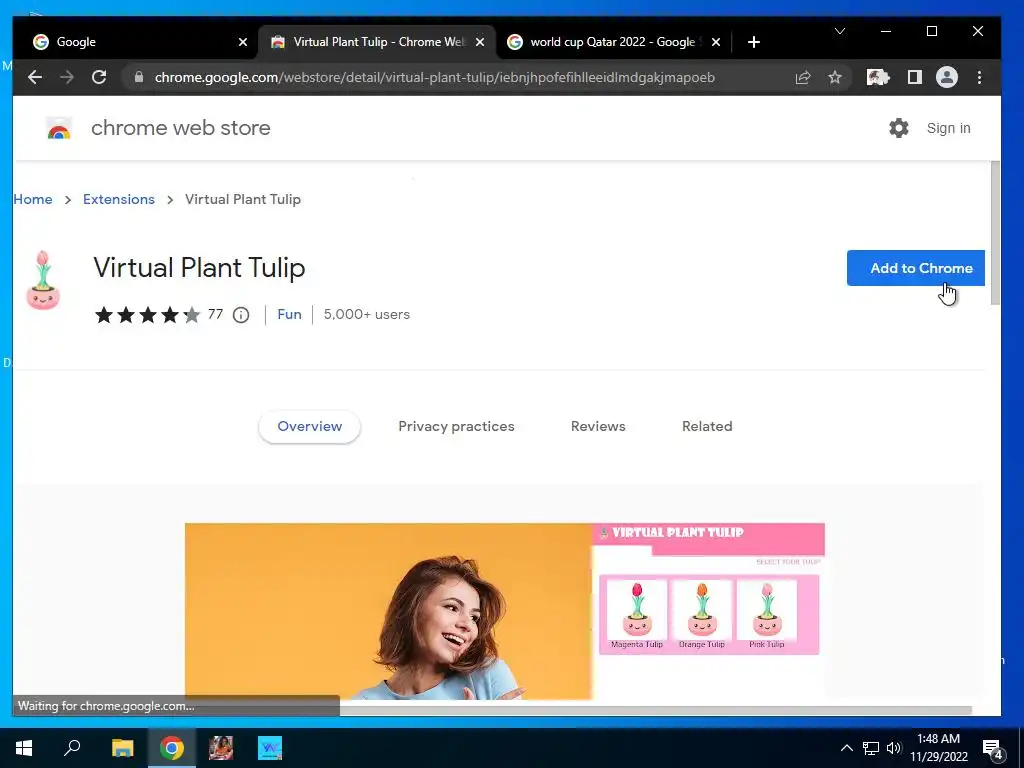Image resolution: width=1024 pixels, height=768 pixels.
Task: Open a new tab with the plus button
Action: (x=754, y=42)
